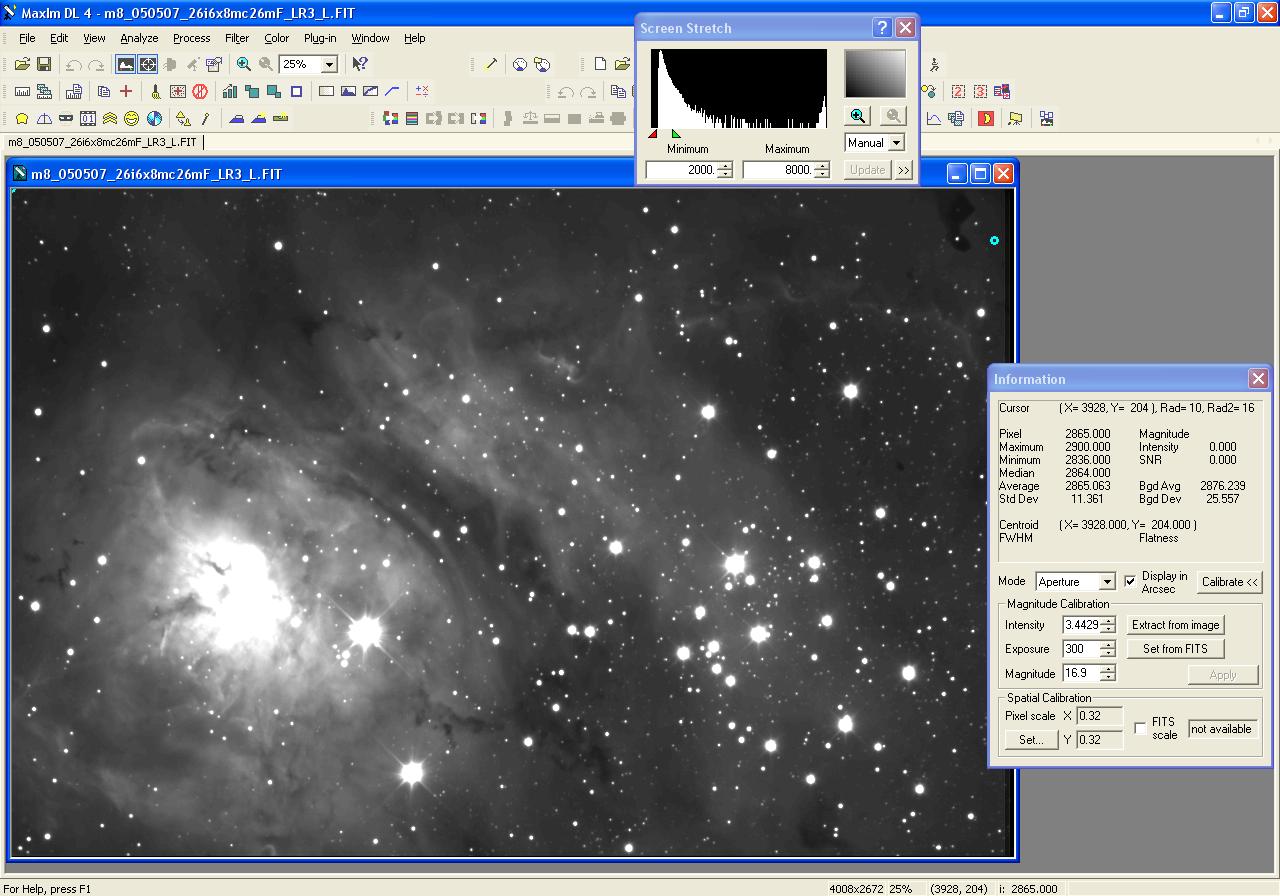Image resolution: width=1280 pixels, height=896 pixels.
Task: Click the context help arrow icon
Action: coord(360,64)
